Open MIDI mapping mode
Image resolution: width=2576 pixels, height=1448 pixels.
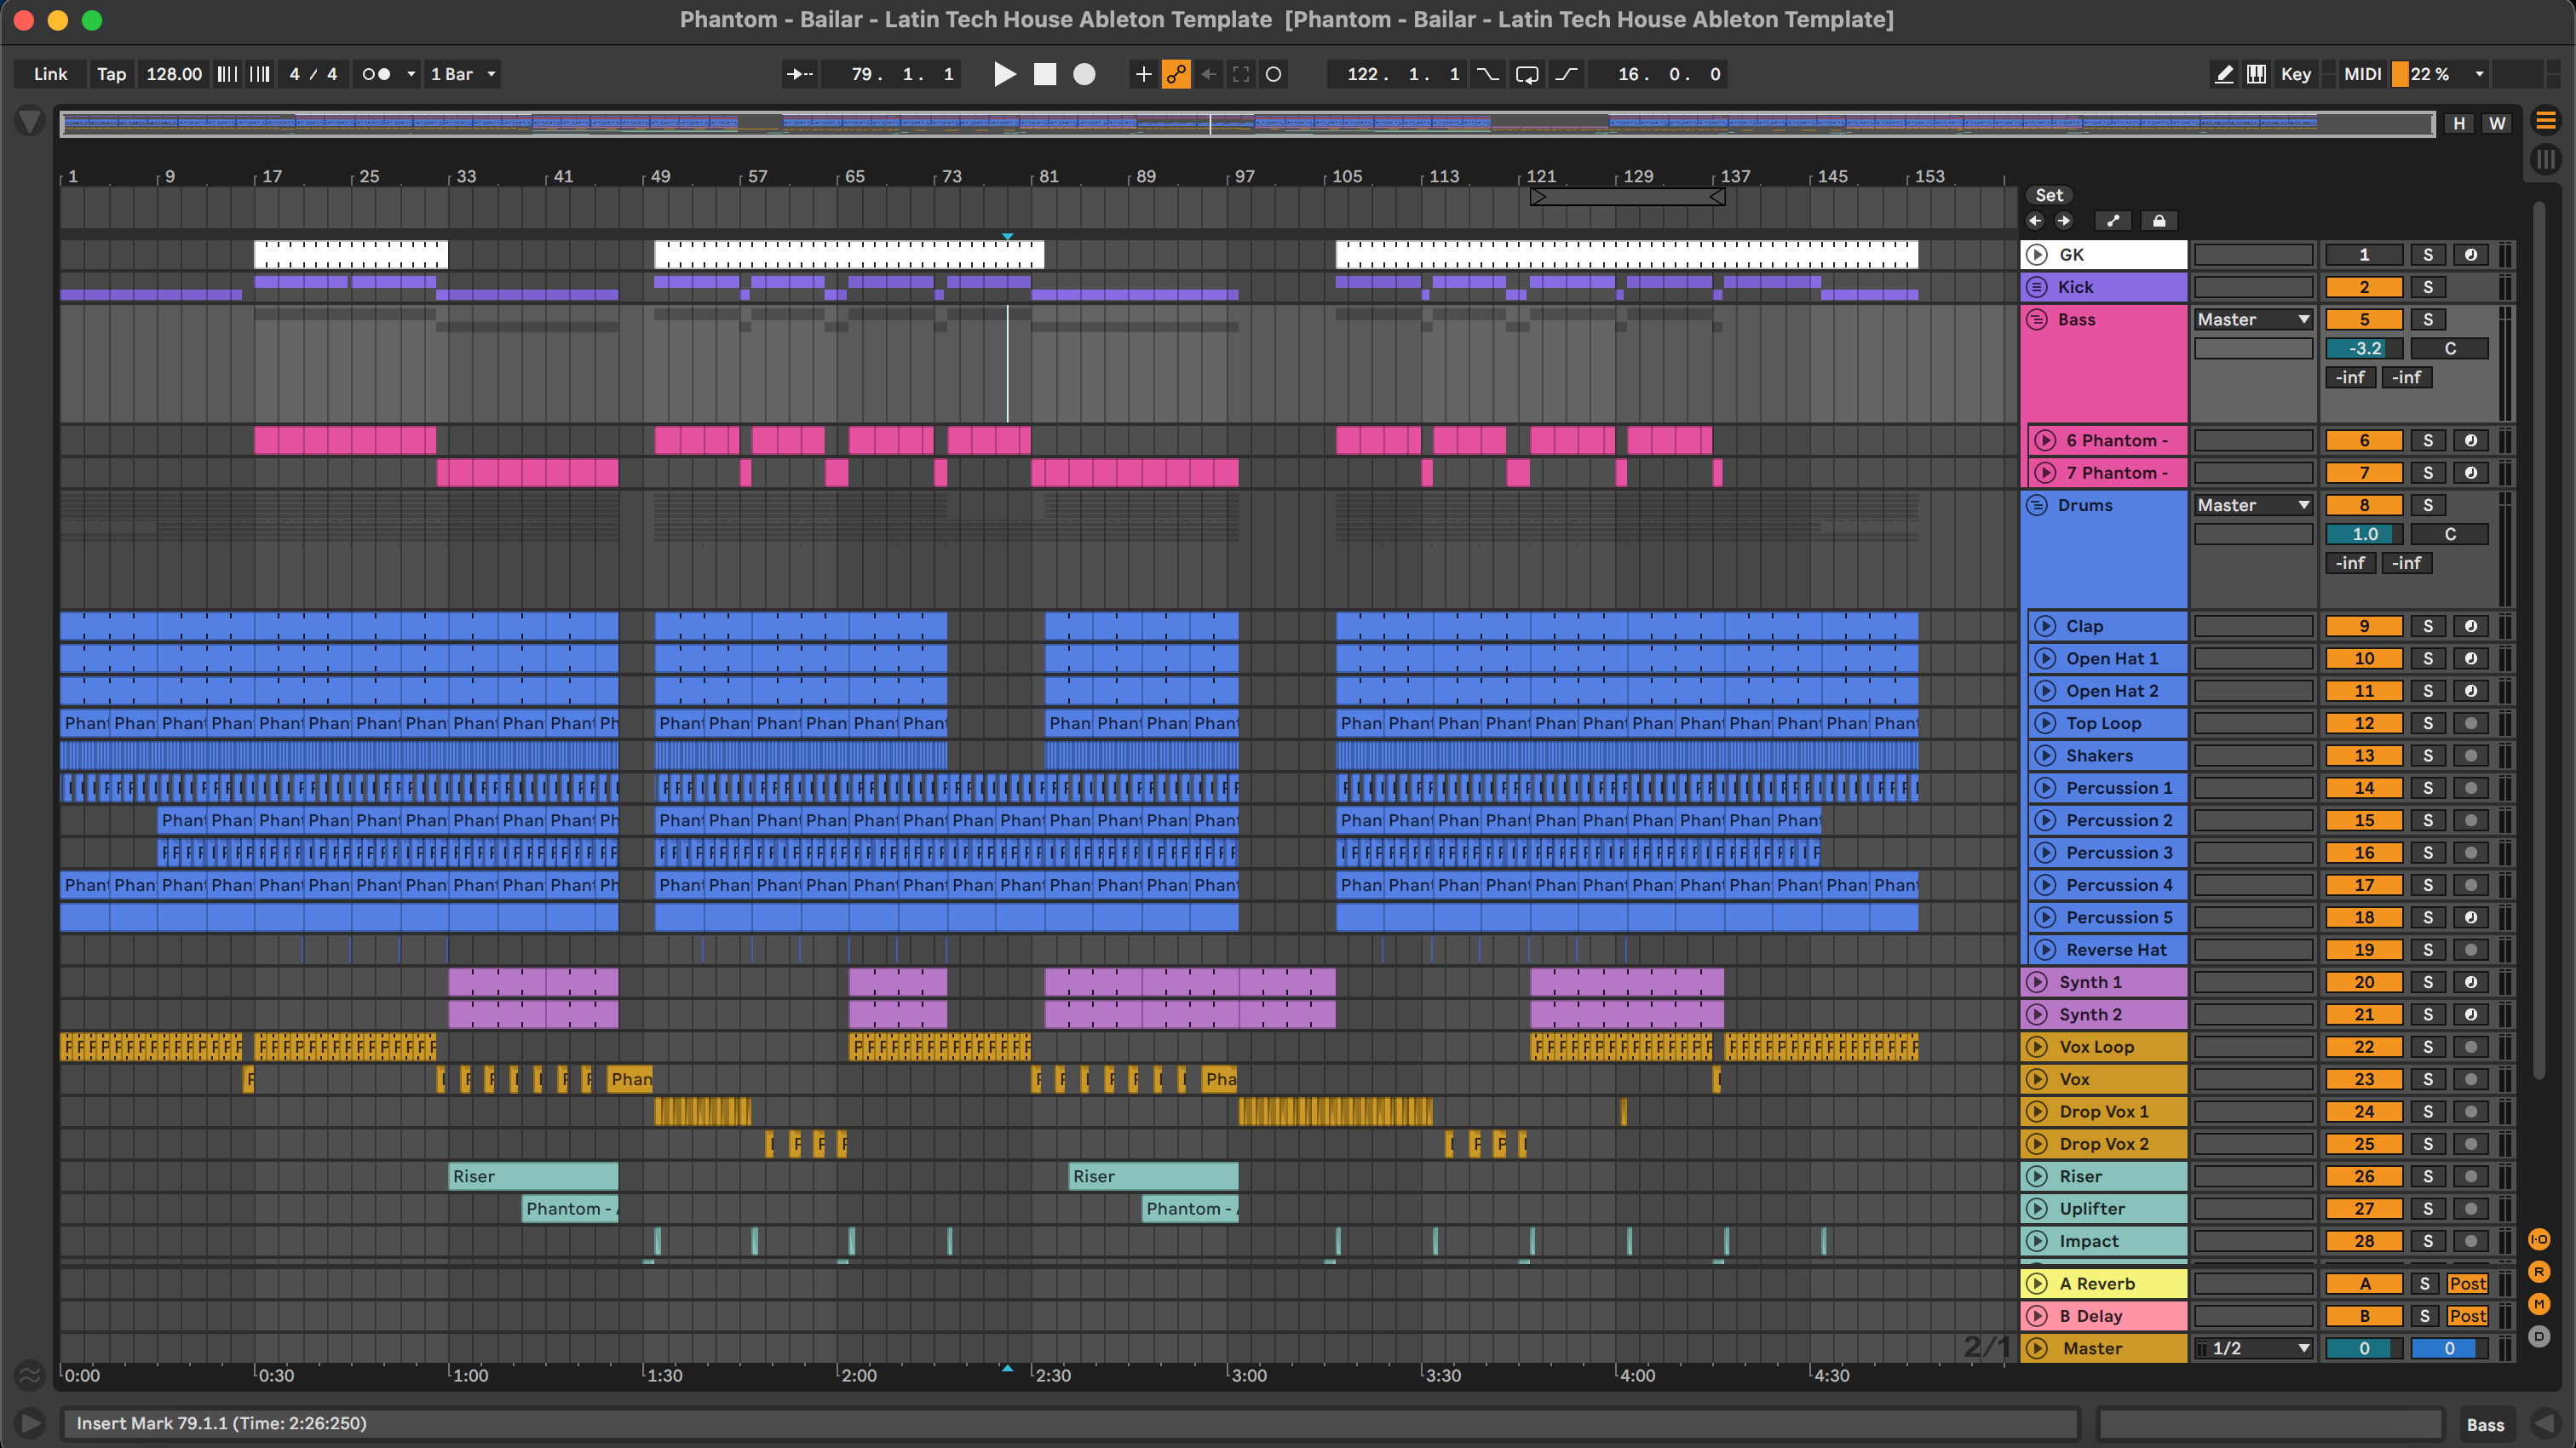2362,74
